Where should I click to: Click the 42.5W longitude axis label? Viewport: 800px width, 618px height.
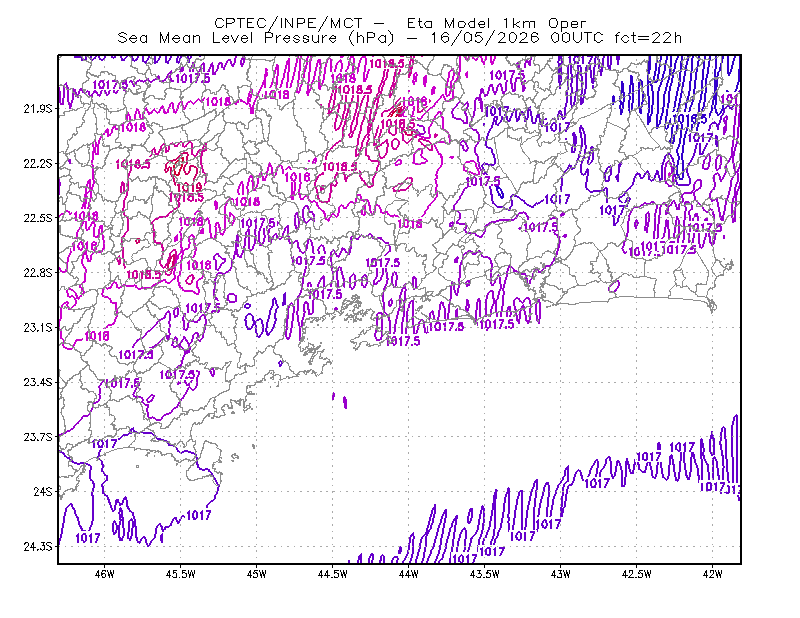637,574
